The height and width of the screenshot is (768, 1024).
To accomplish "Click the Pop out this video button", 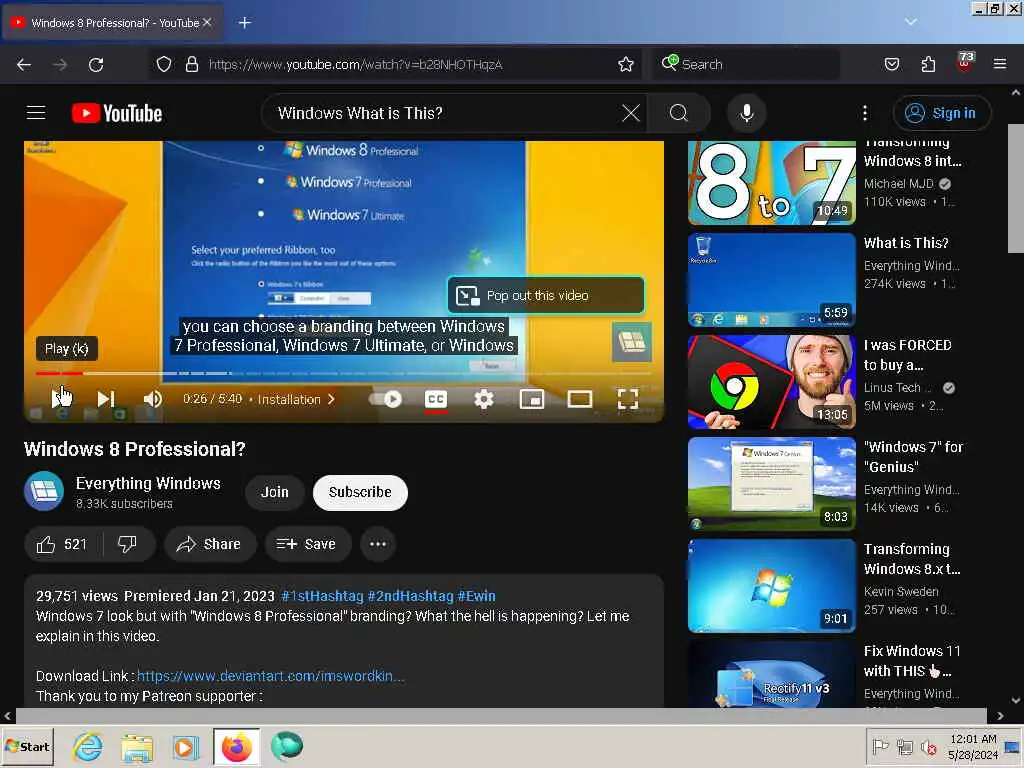I will click(x=546, y=295).
